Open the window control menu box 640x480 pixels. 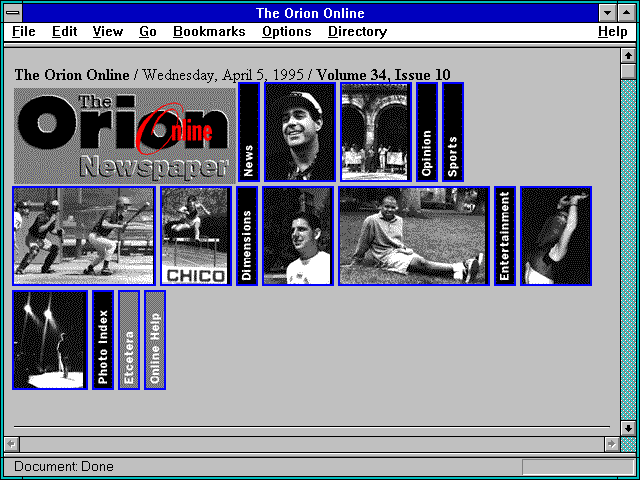(x=13, y=13)
